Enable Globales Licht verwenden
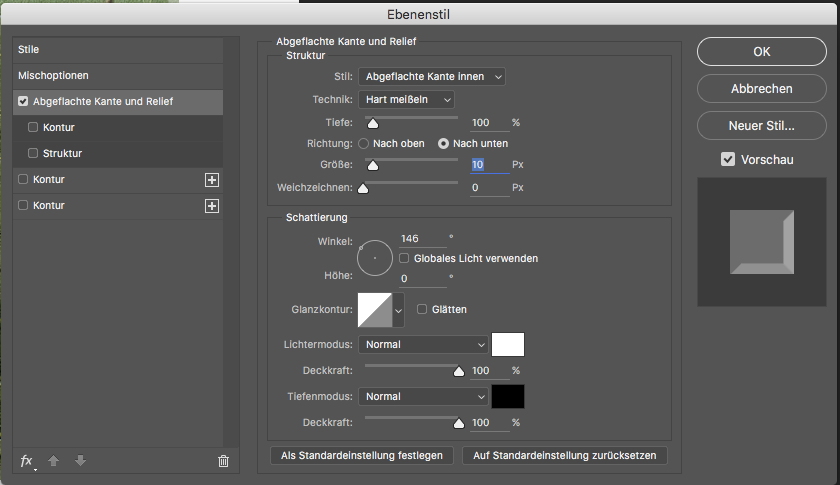 [404, 258]
